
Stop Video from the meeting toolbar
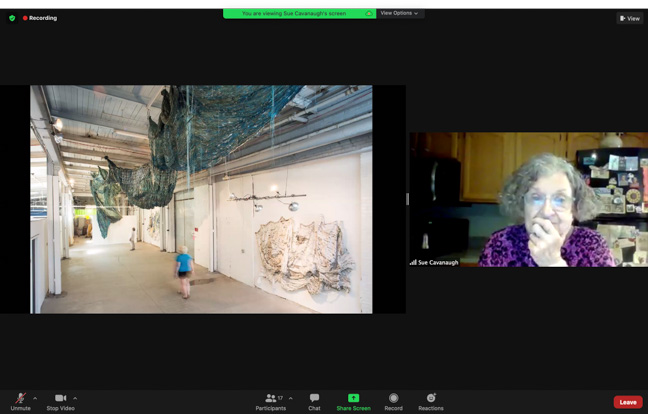tap(60, 400)
